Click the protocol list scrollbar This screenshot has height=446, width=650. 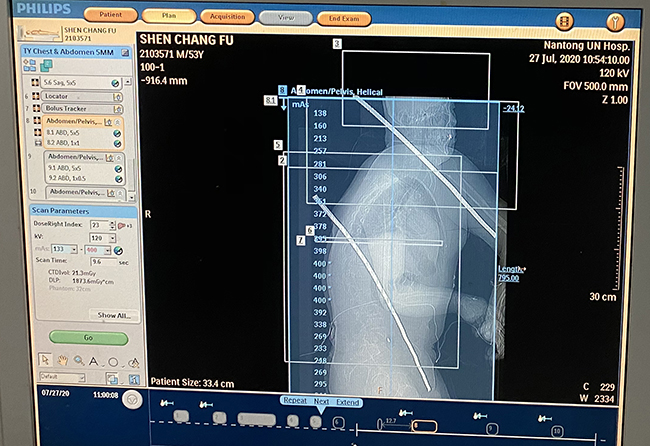pos(129,130)
